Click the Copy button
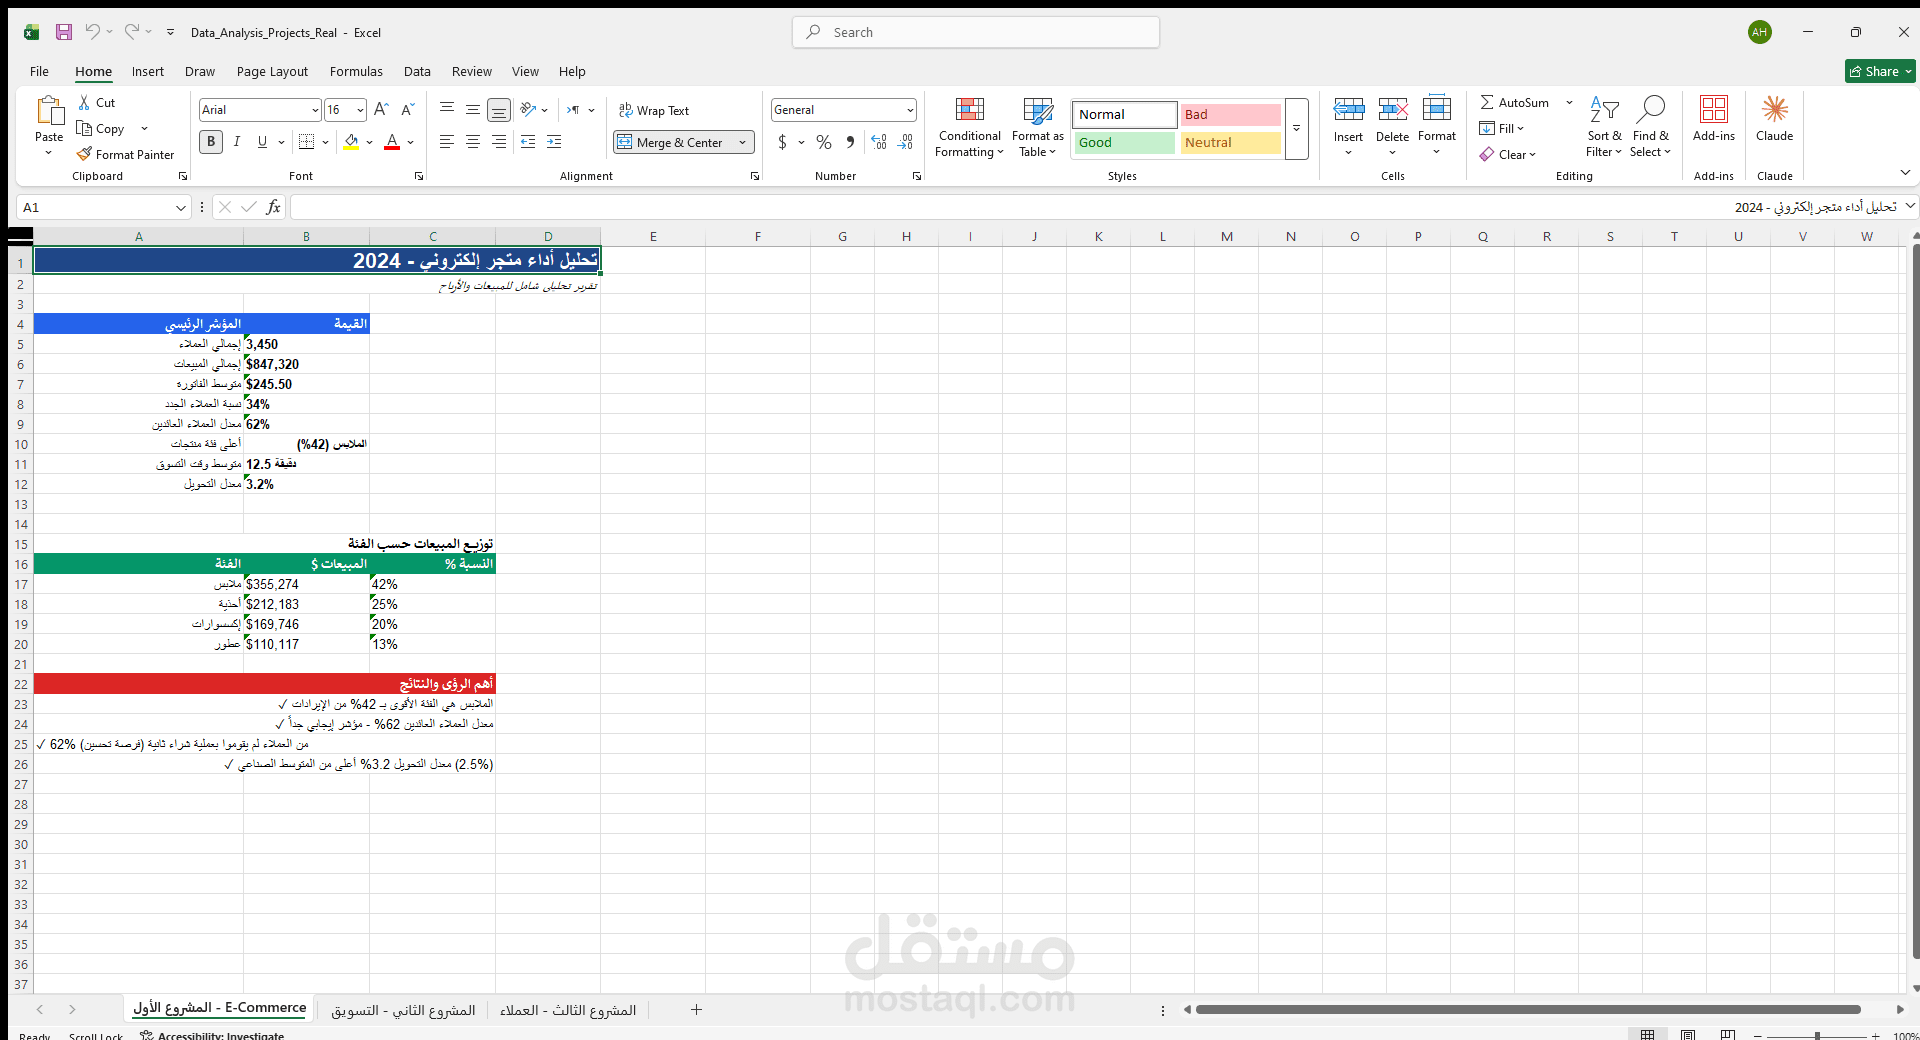Image resolution: width=1920 pixels, height=1040 pixels. click(101, 129)
